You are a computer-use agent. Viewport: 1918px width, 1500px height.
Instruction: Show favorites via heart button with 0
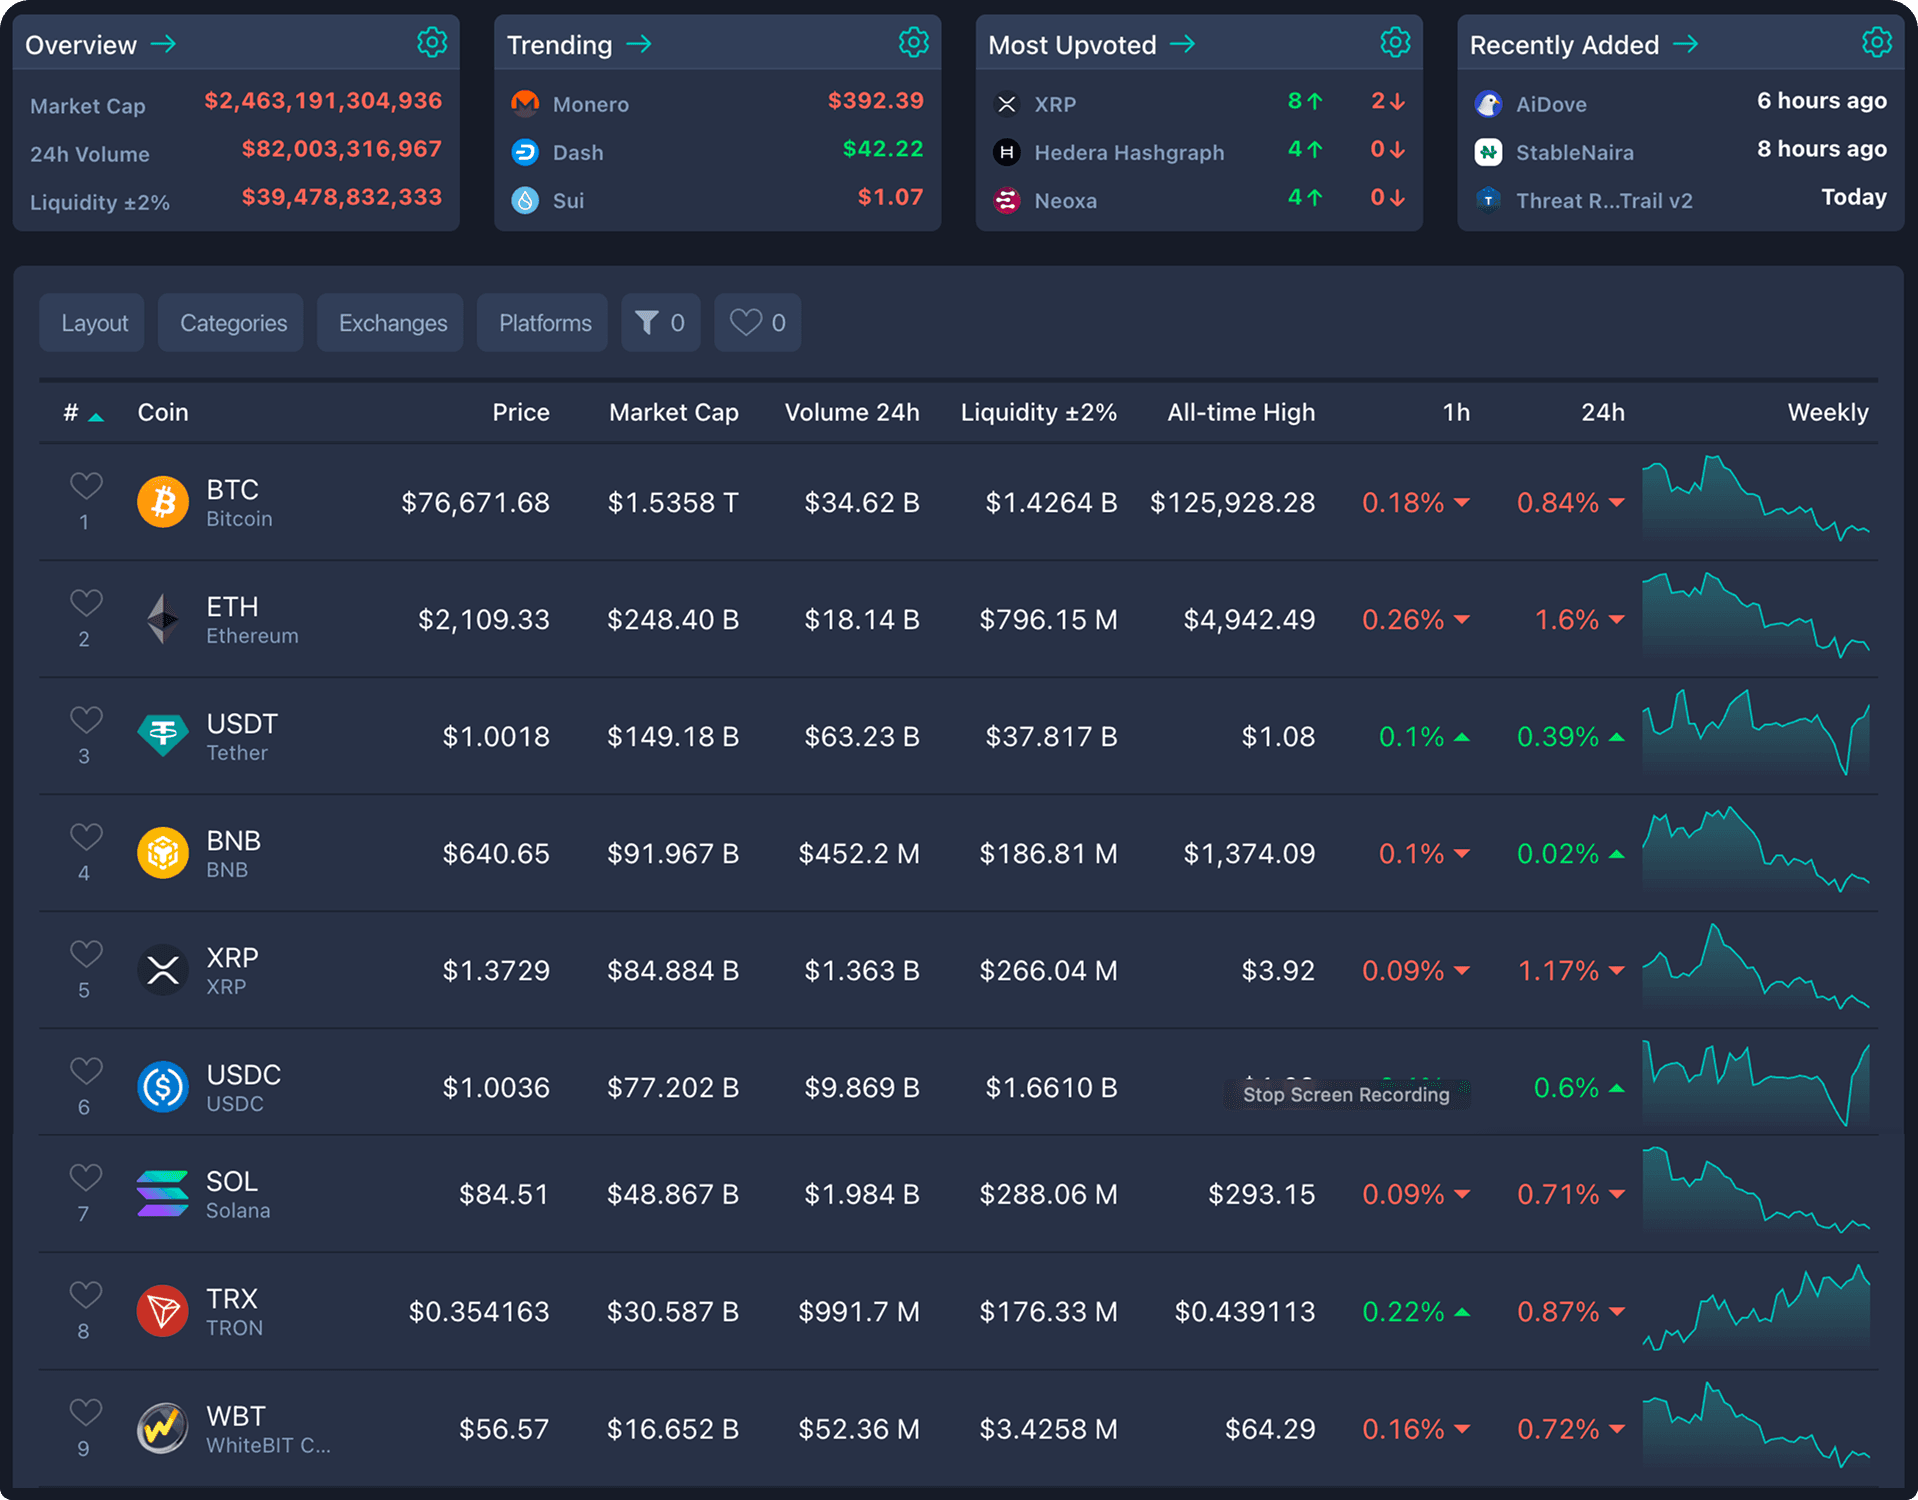757,323
